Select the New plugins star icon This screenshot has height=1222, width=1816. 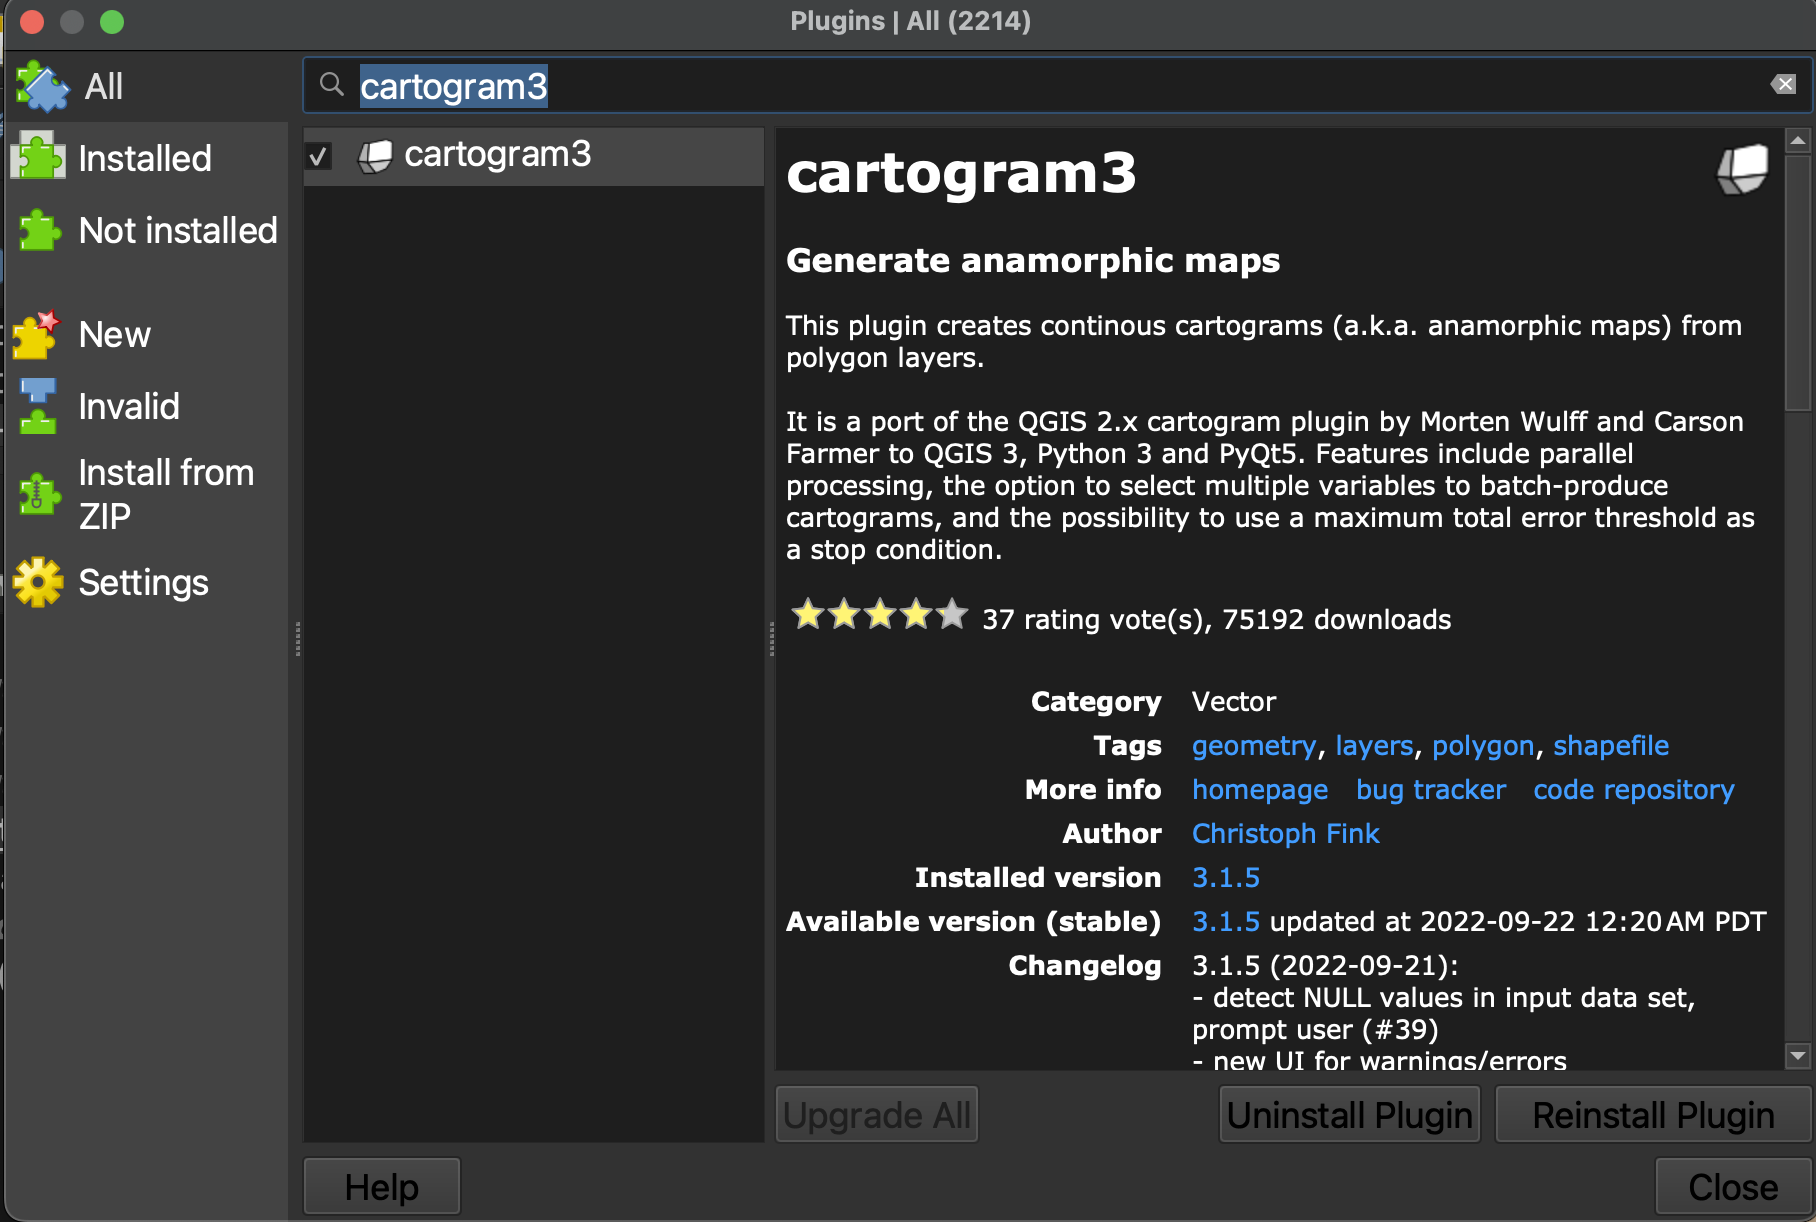pyautogui.click(x=37, y=335)
